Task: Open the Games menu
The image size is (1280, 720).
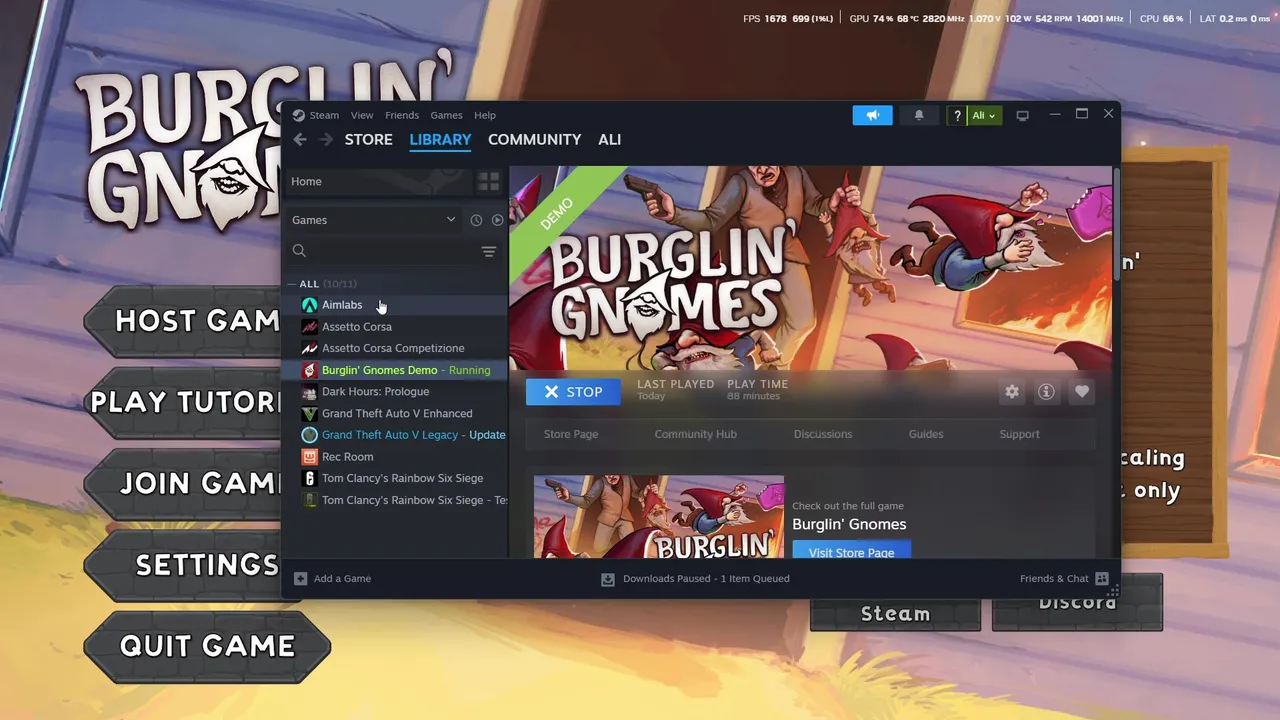Action: pos(446,115)
